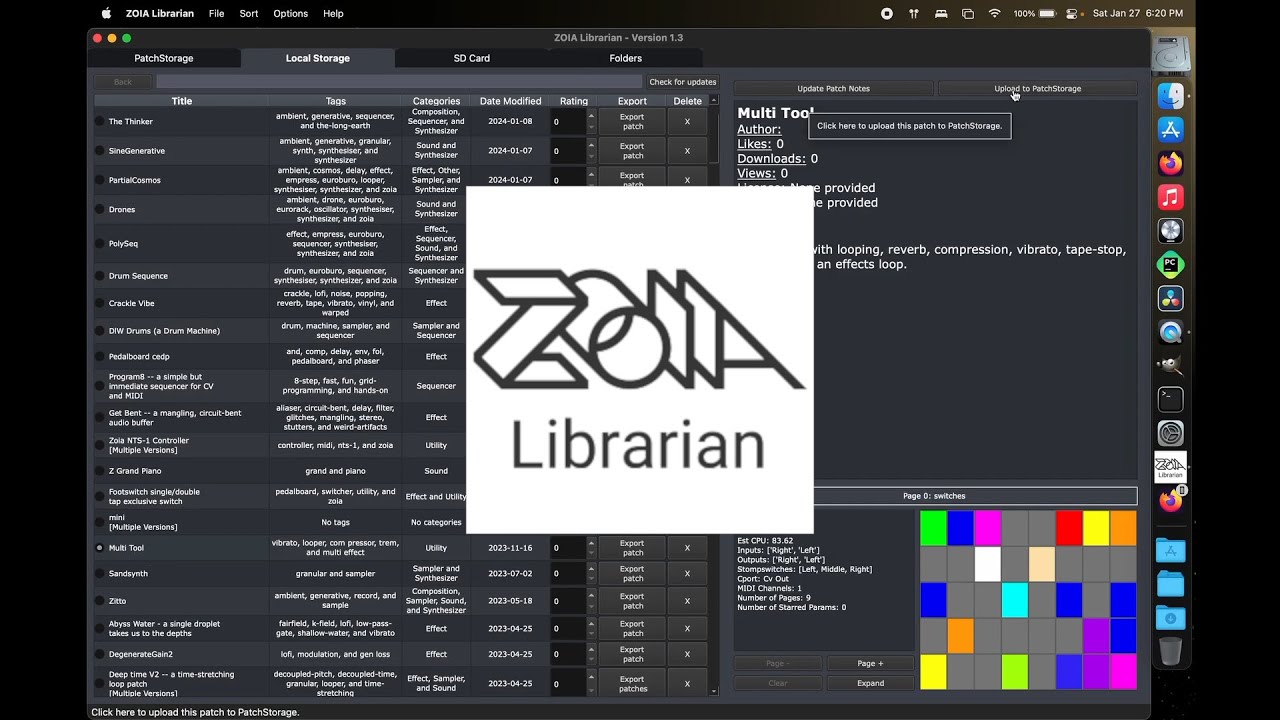This screenshot has width=1280, height=720.
Task: Click Update Patch Notes button
Action: pos(833,88)
